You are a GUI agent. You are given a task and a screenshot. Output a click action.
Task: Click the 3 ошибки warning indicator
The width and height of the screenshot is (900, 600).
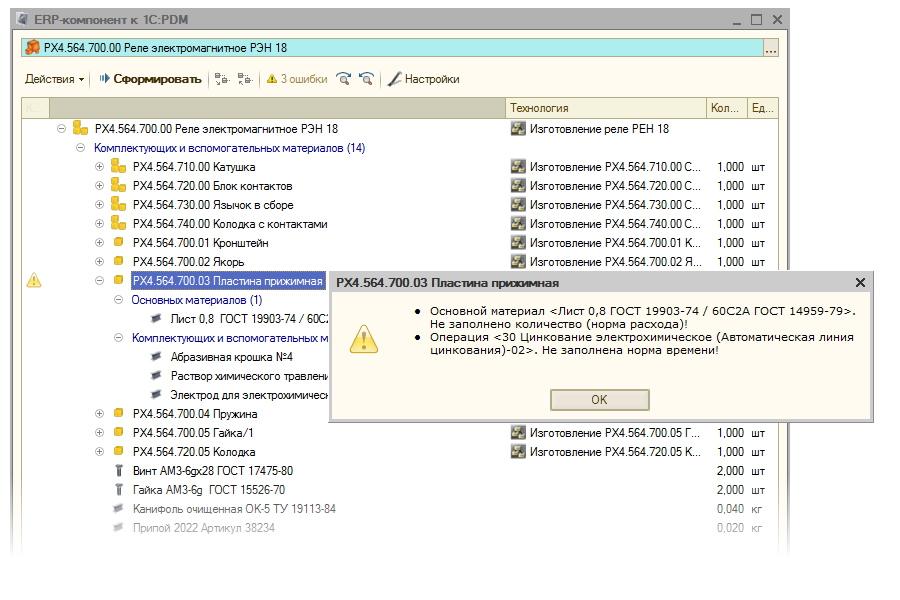(296, 79)
